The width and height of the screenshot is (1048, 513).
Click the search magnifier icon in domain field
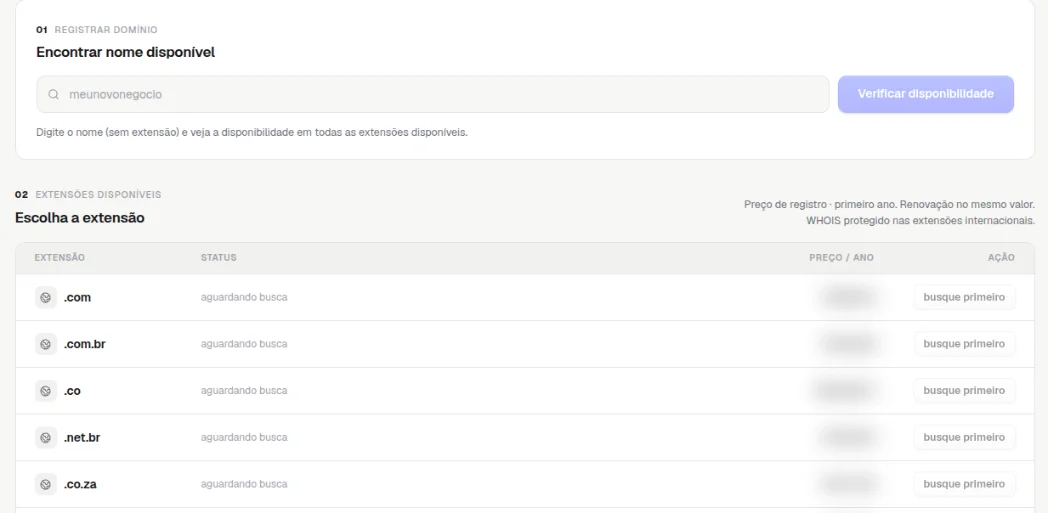click(x=53, y=94)
